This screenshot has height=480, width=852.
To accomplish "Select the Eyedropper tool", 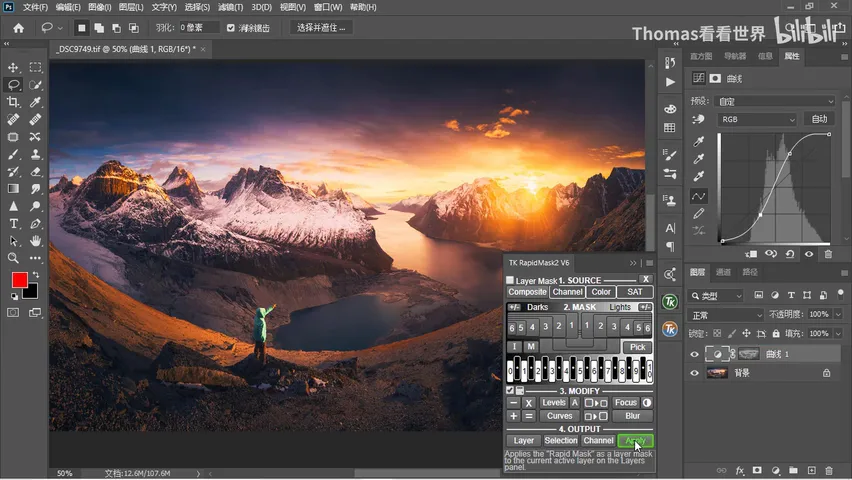I will (x=35, y=102).
